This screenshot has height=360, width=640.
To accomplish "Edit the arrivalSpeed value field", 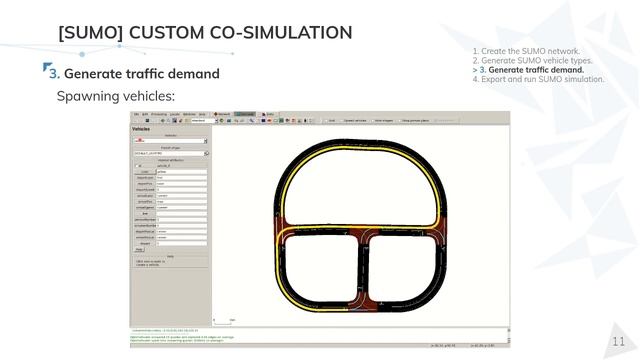I will pos(182,208).
